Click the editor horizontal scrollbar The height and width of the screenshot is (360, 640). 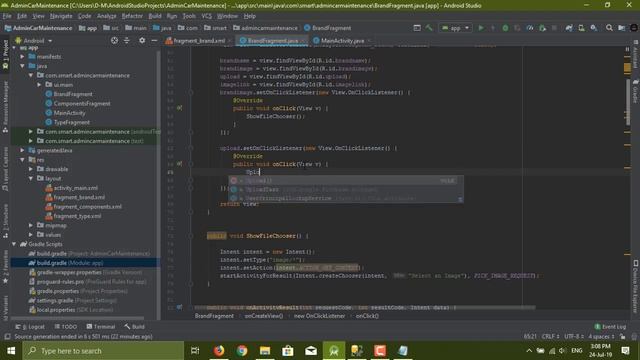[x=364, y=307]
